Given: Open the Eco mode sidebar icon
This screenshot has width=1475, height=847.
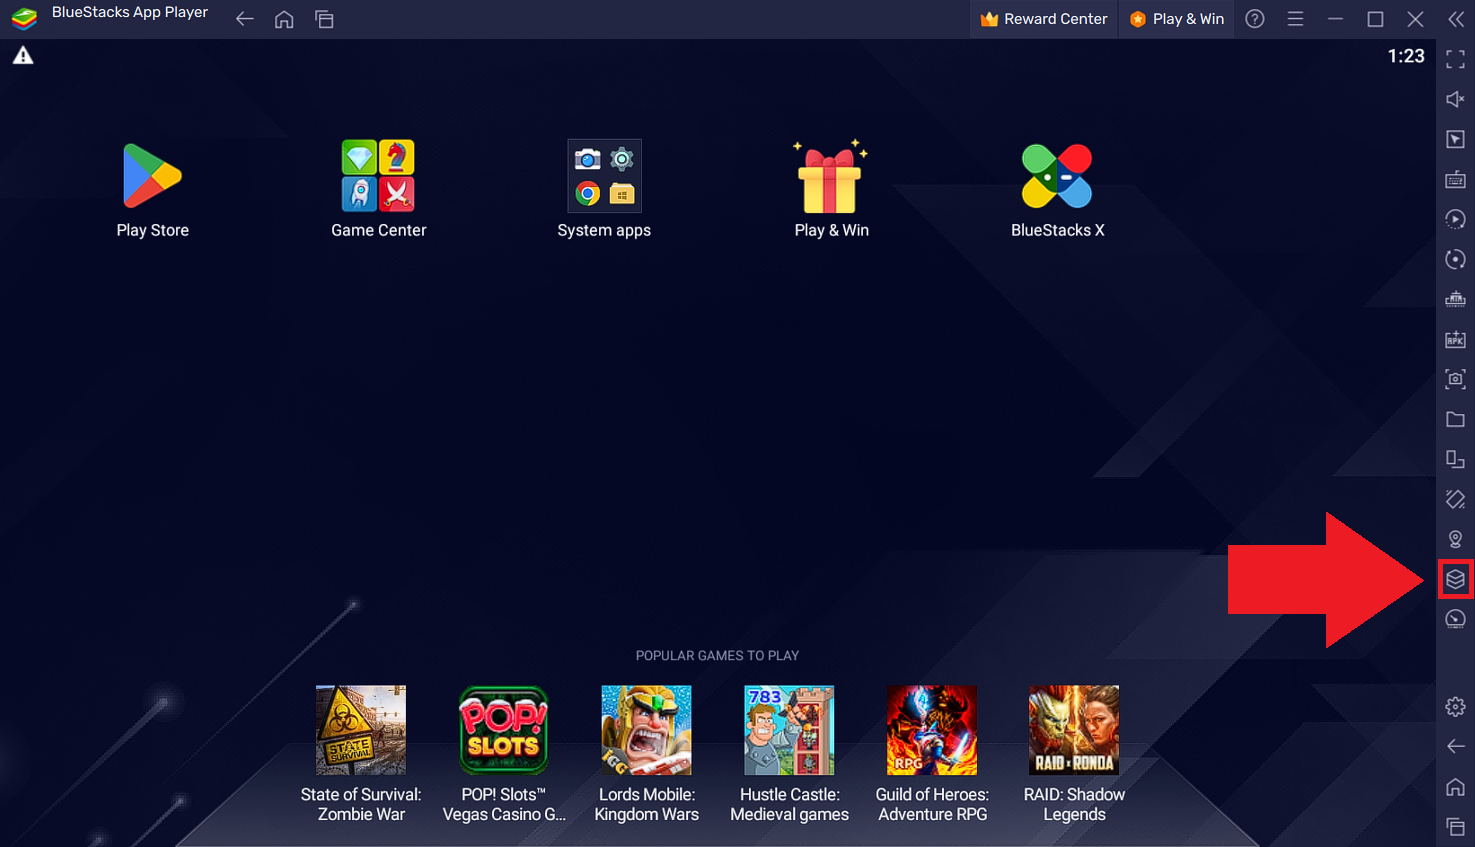Looking at the screenshot, I should [x=1455, y=619].
